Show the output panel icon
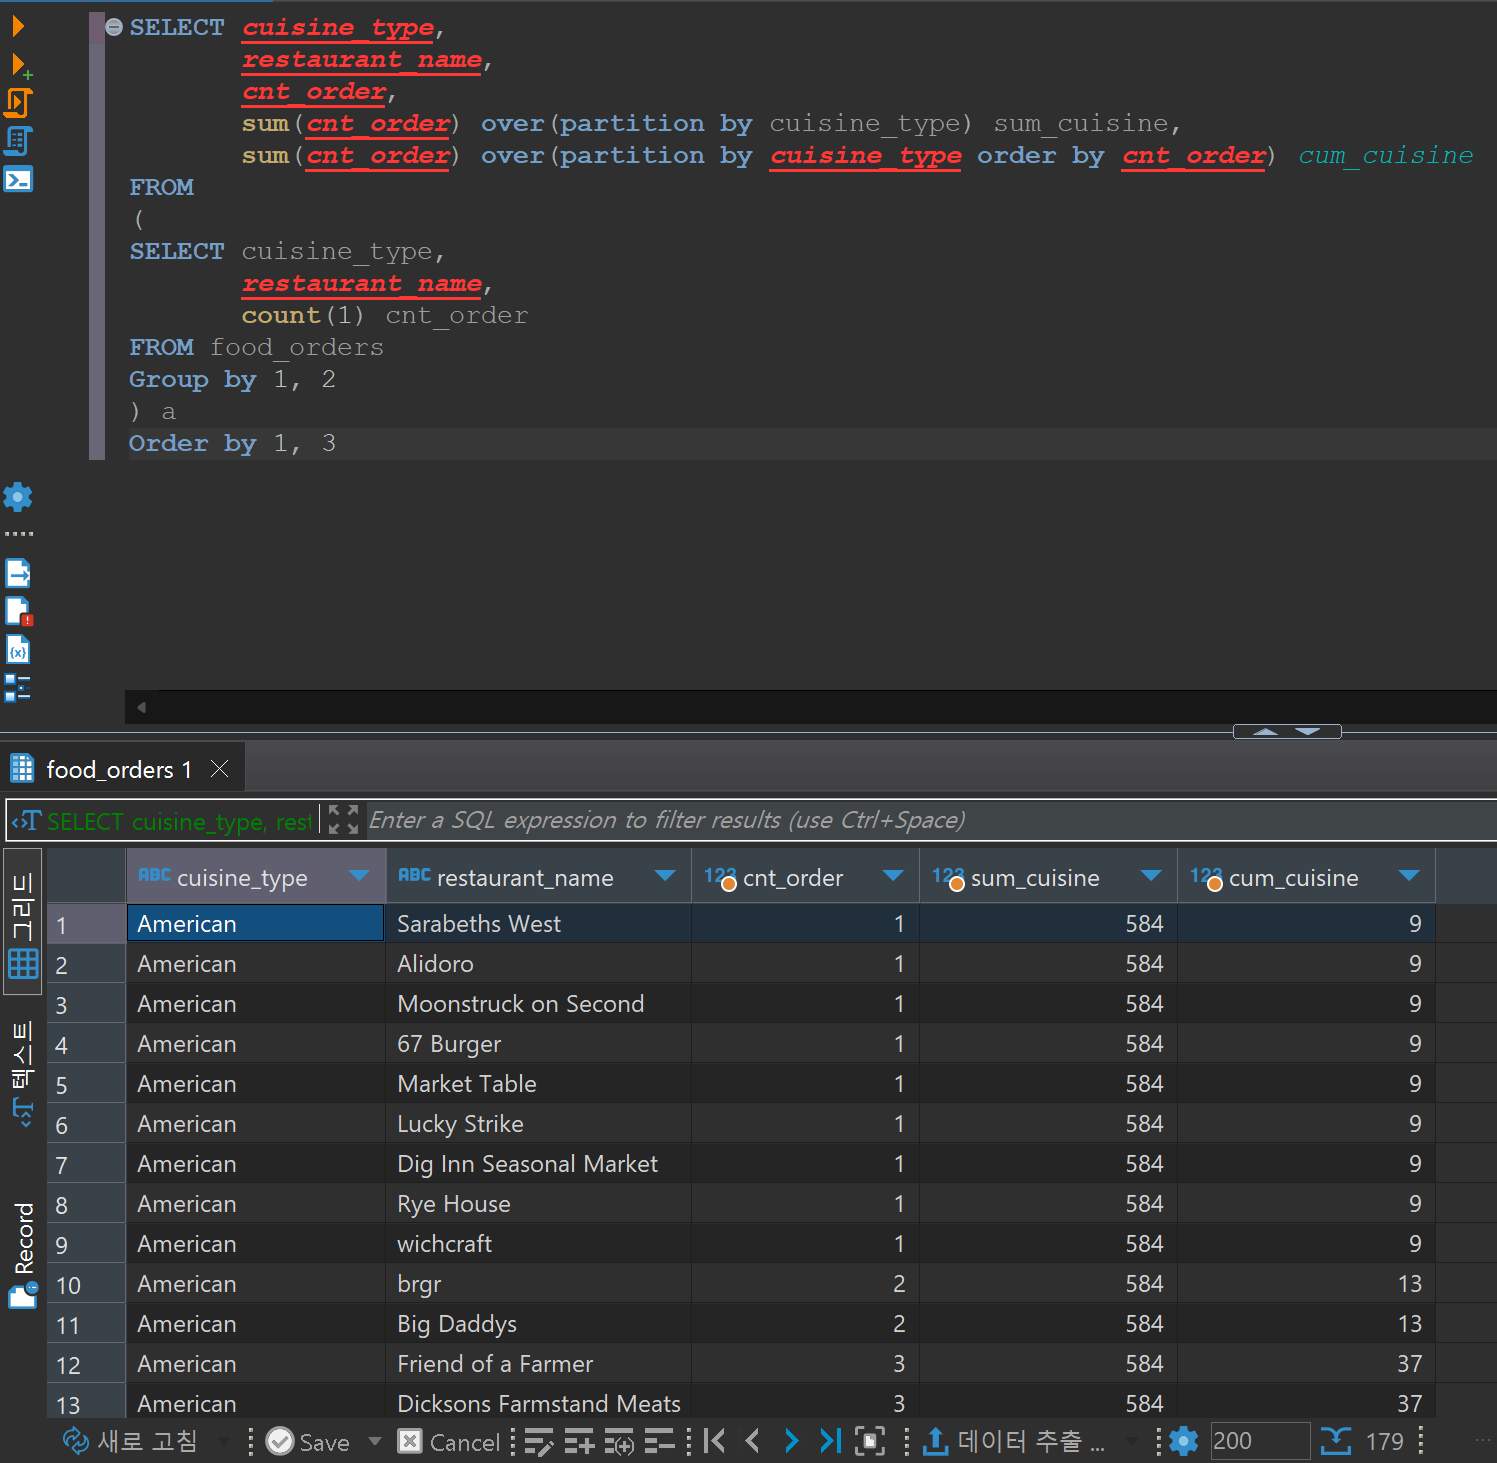Image resolution: width=1497 pixels, height=1463 pixels. 18,573
